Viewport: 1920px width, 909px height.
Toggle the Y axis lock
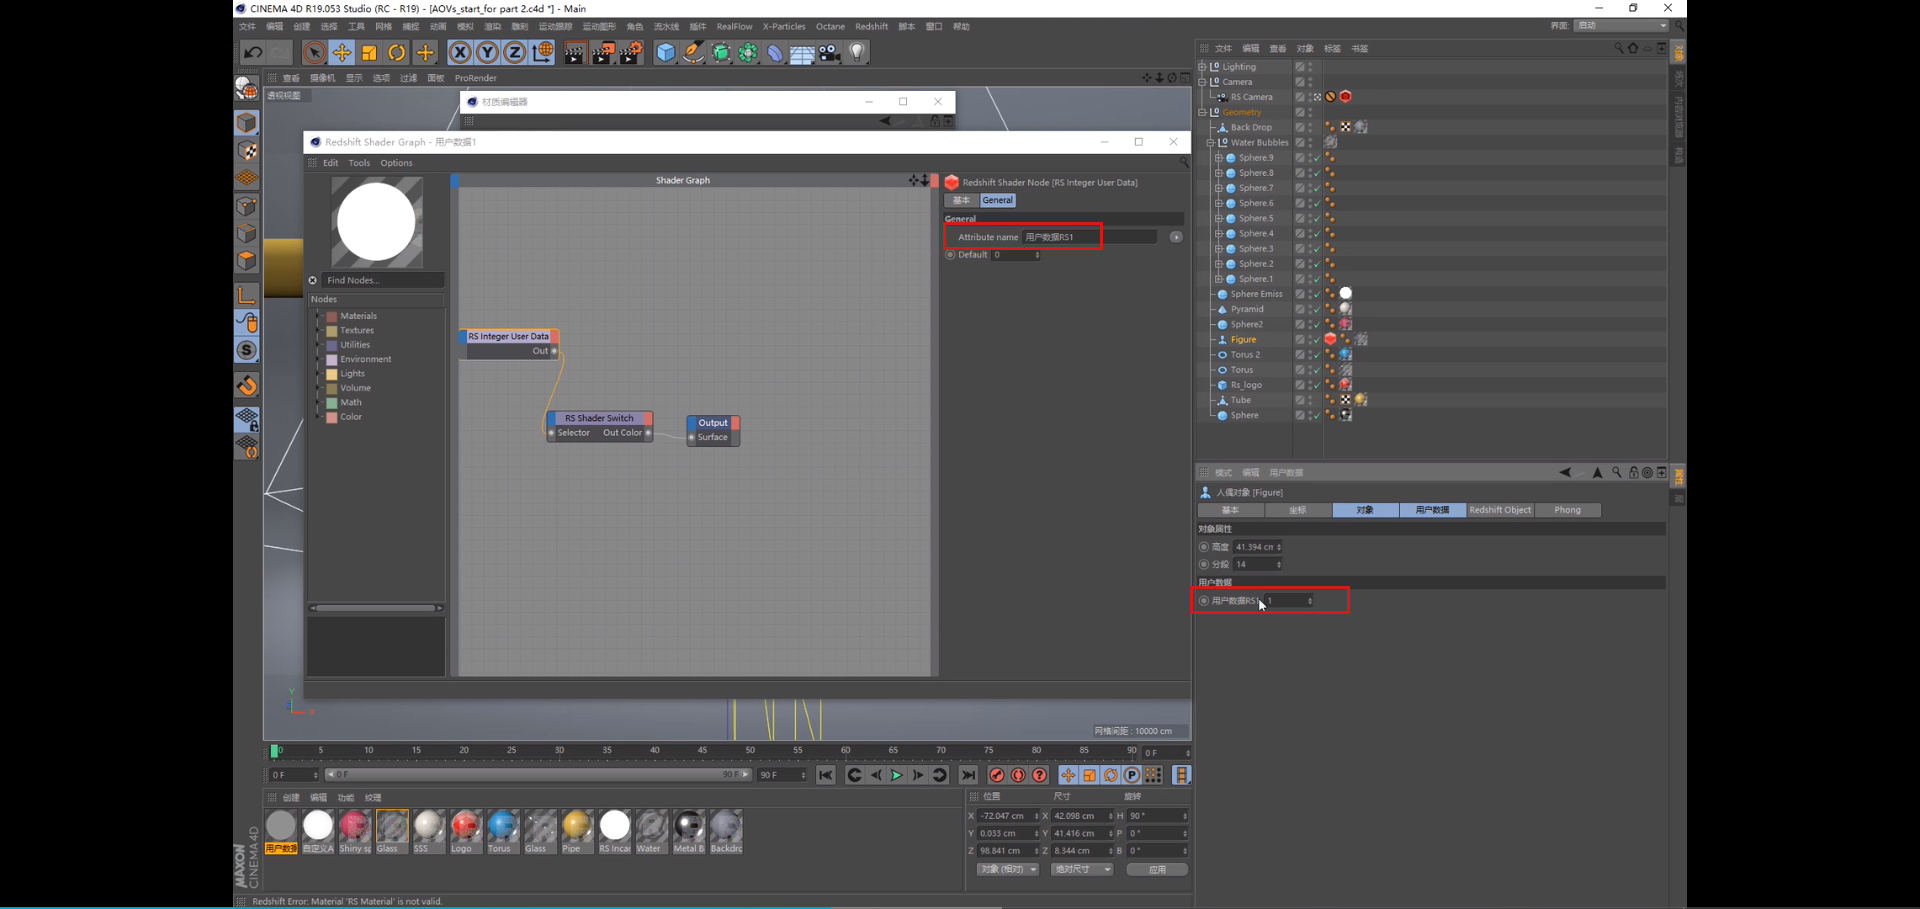(487, 53)
